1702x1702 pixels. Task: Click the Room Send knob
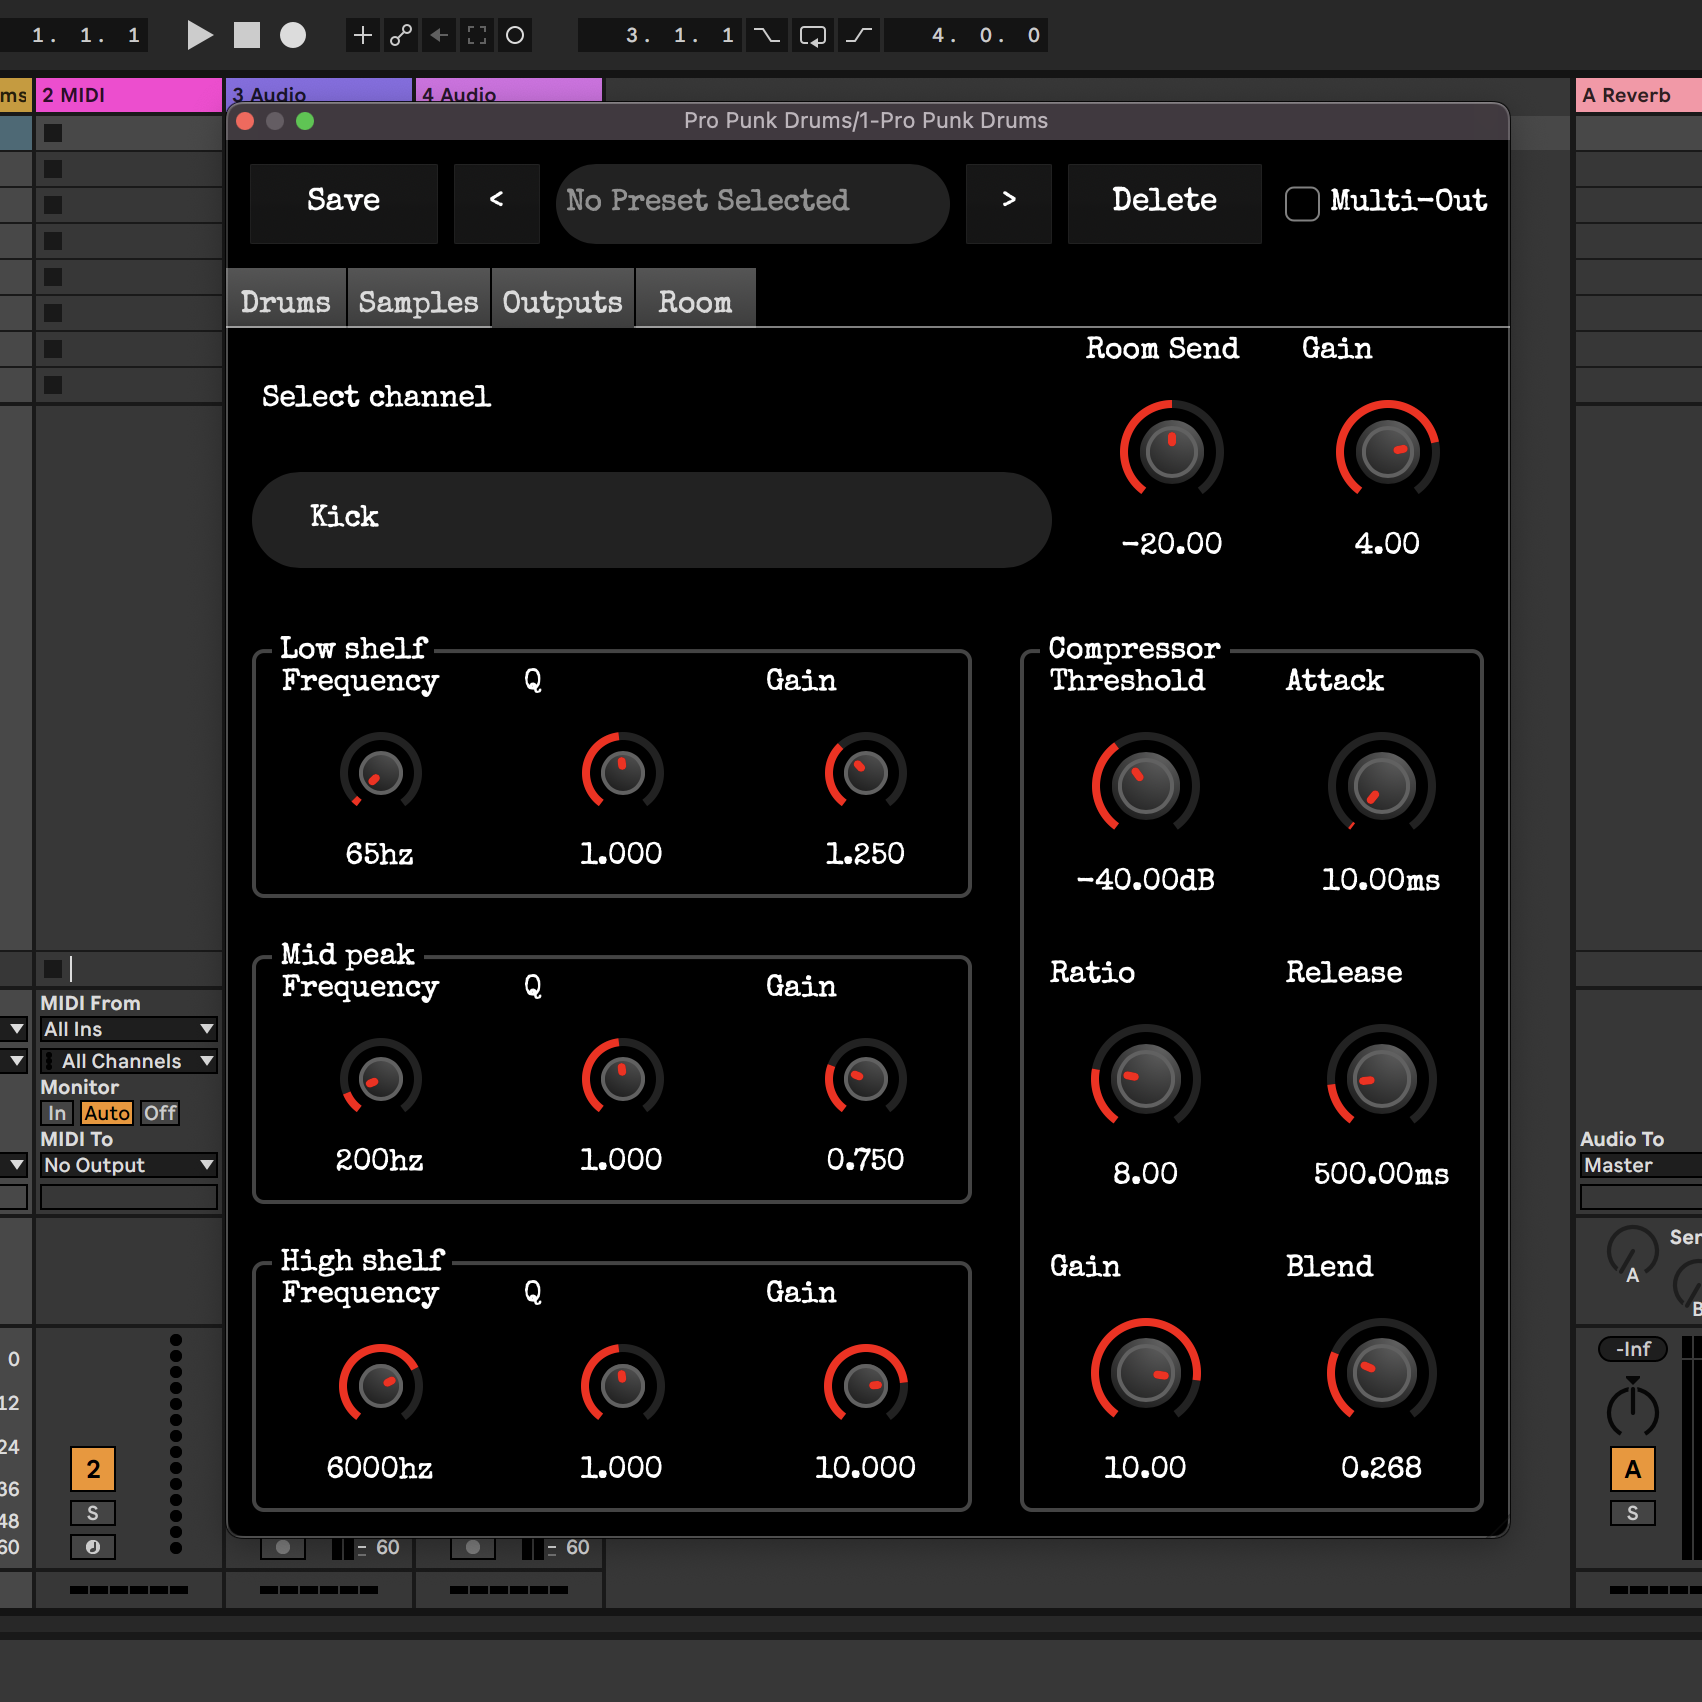pos(1171,451)
